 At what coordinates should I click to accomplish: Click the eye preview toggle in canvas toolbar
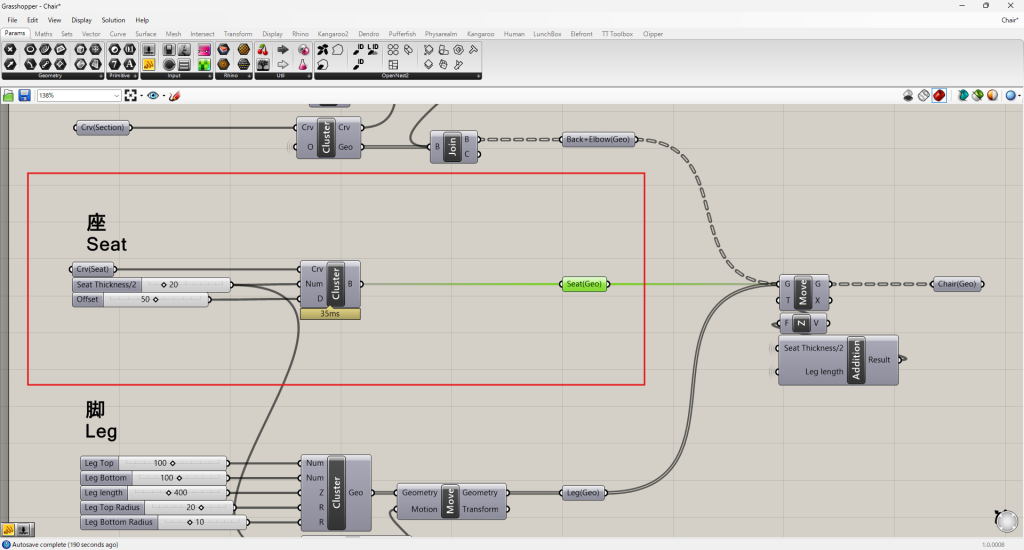click(x=153, y=96)
